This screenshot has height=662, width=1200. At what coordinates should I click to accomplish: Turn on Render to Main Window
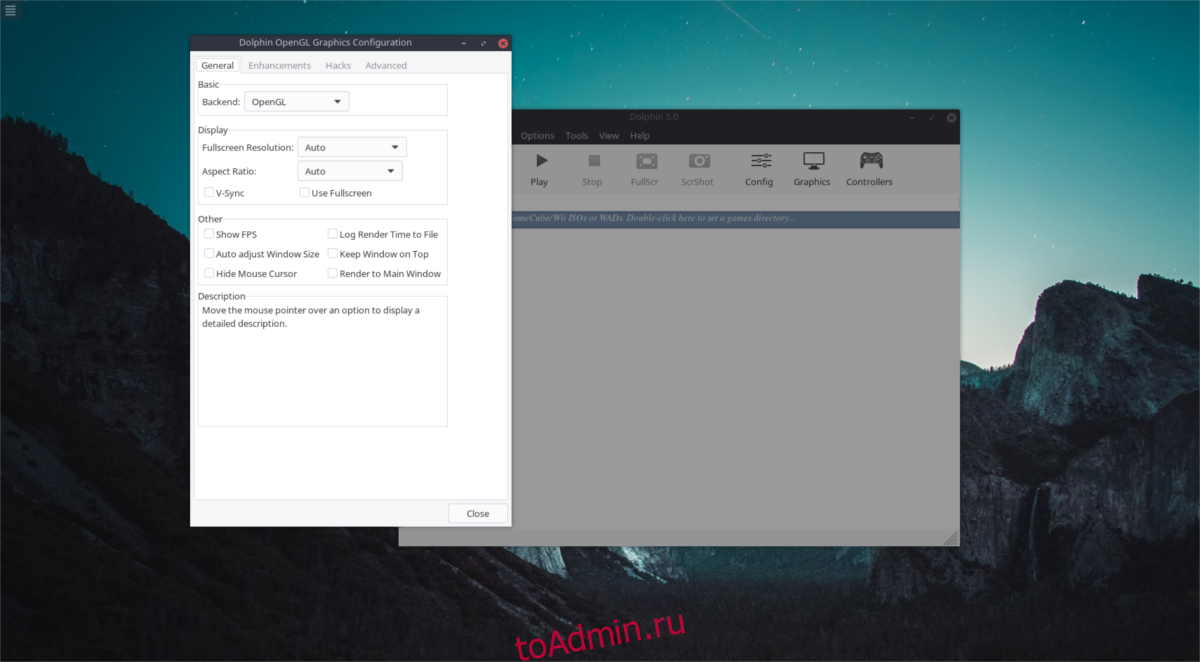tap(332, 273)
